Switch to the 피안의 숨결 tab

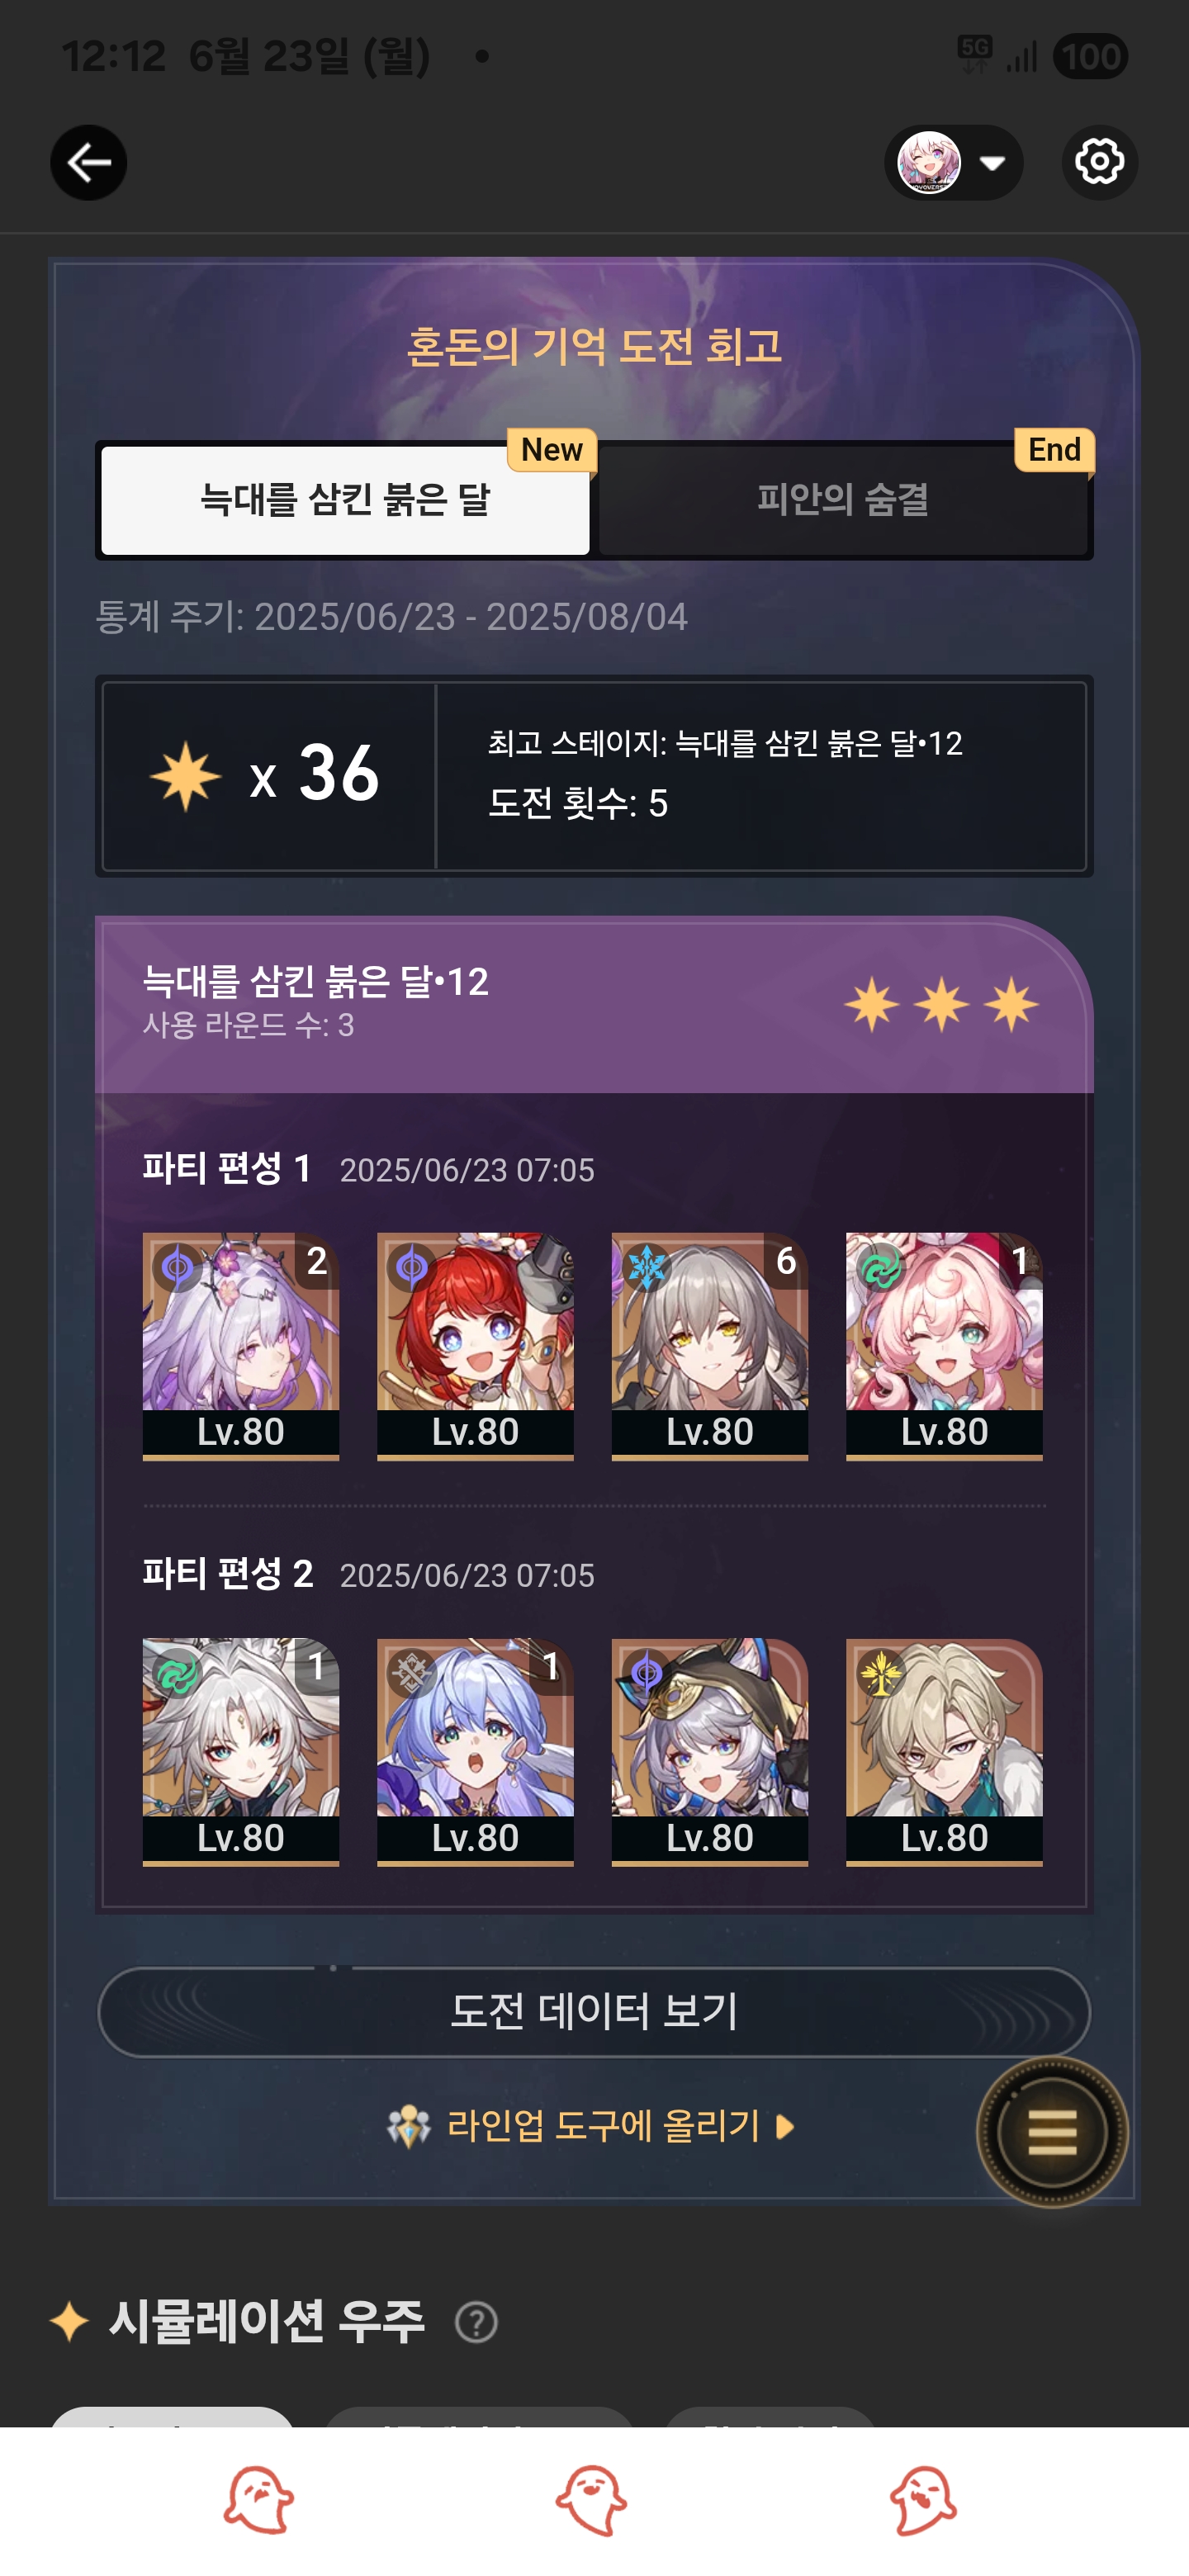[x=843, y=500]
